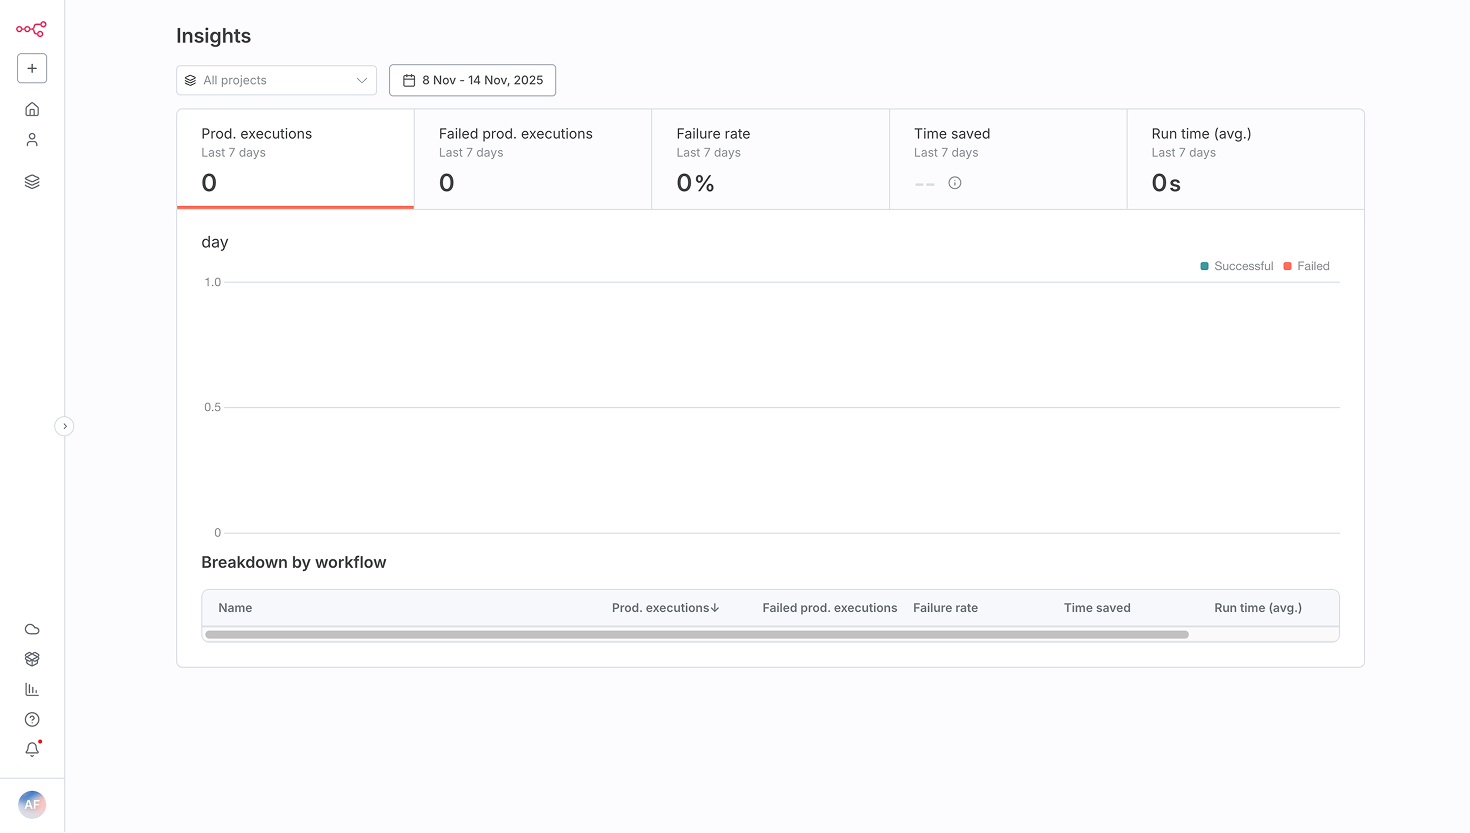Click the Failure rate column header
The width and height of the screenshot is (1470, 833).
(x=945, y=608)
